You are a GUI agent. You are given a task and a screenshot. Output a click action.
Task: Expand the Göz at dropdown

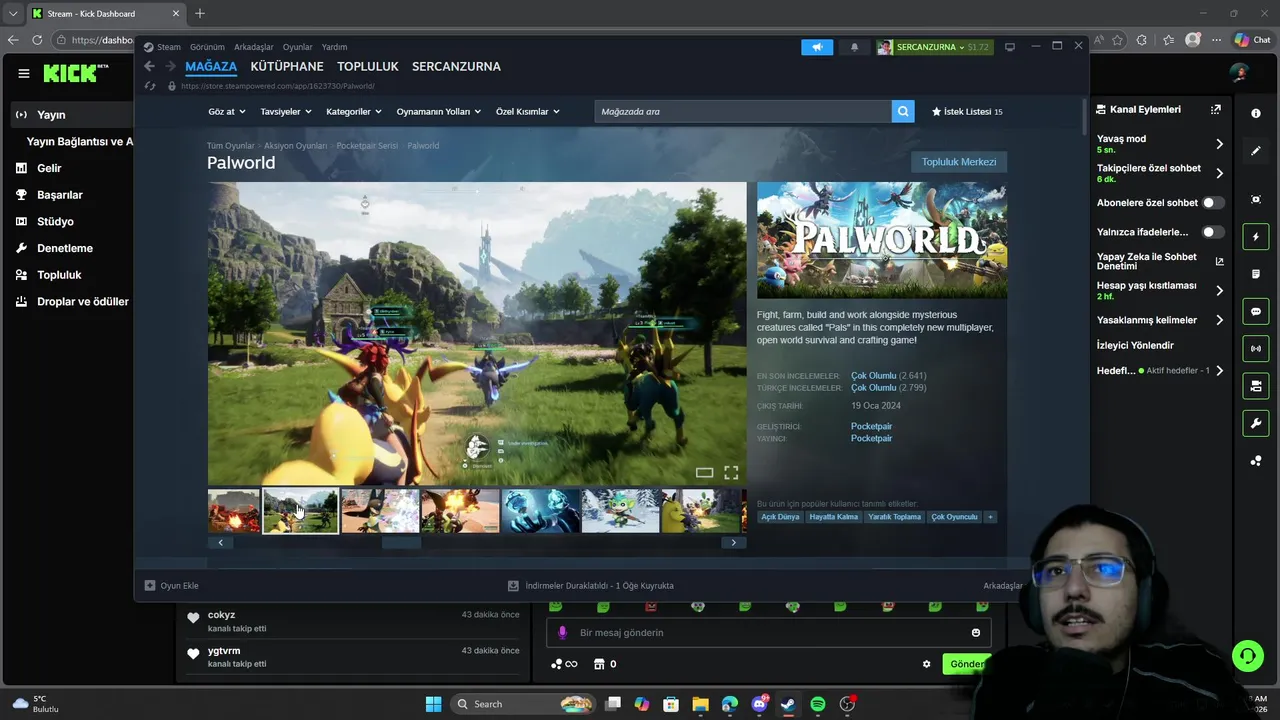pos(227,112)
